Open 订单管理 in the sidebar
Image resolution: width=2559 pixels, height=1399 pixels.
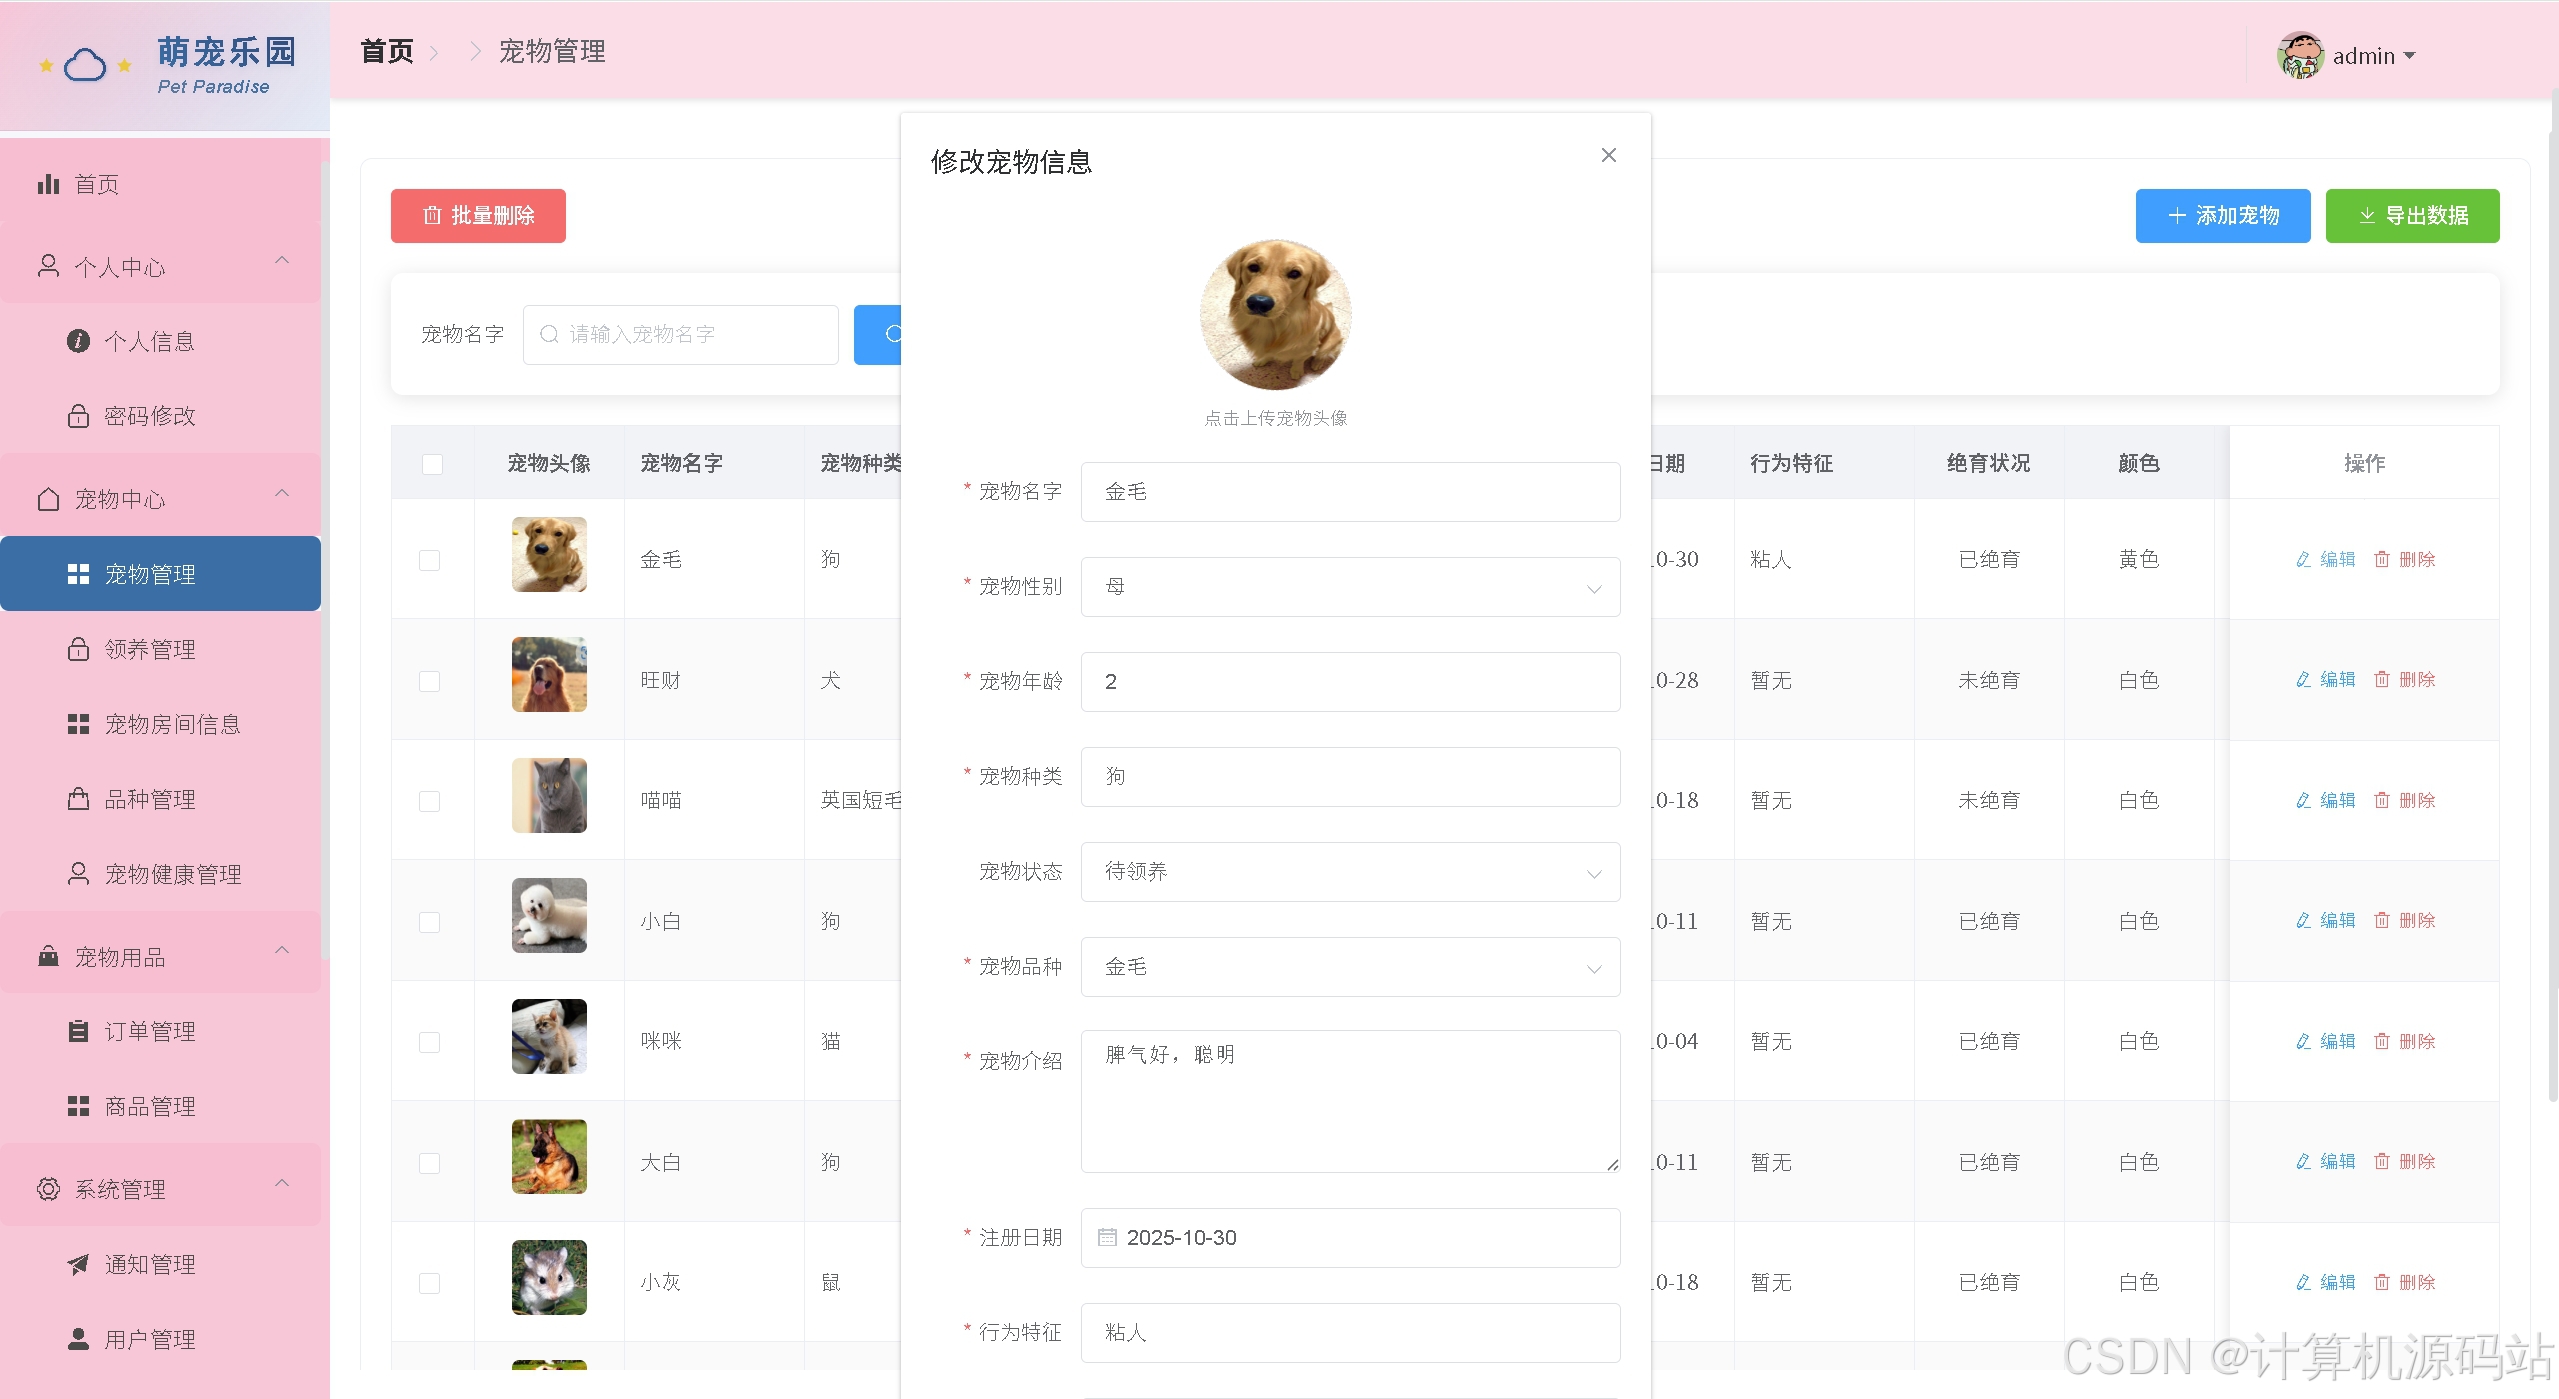tap(160, 1031)
